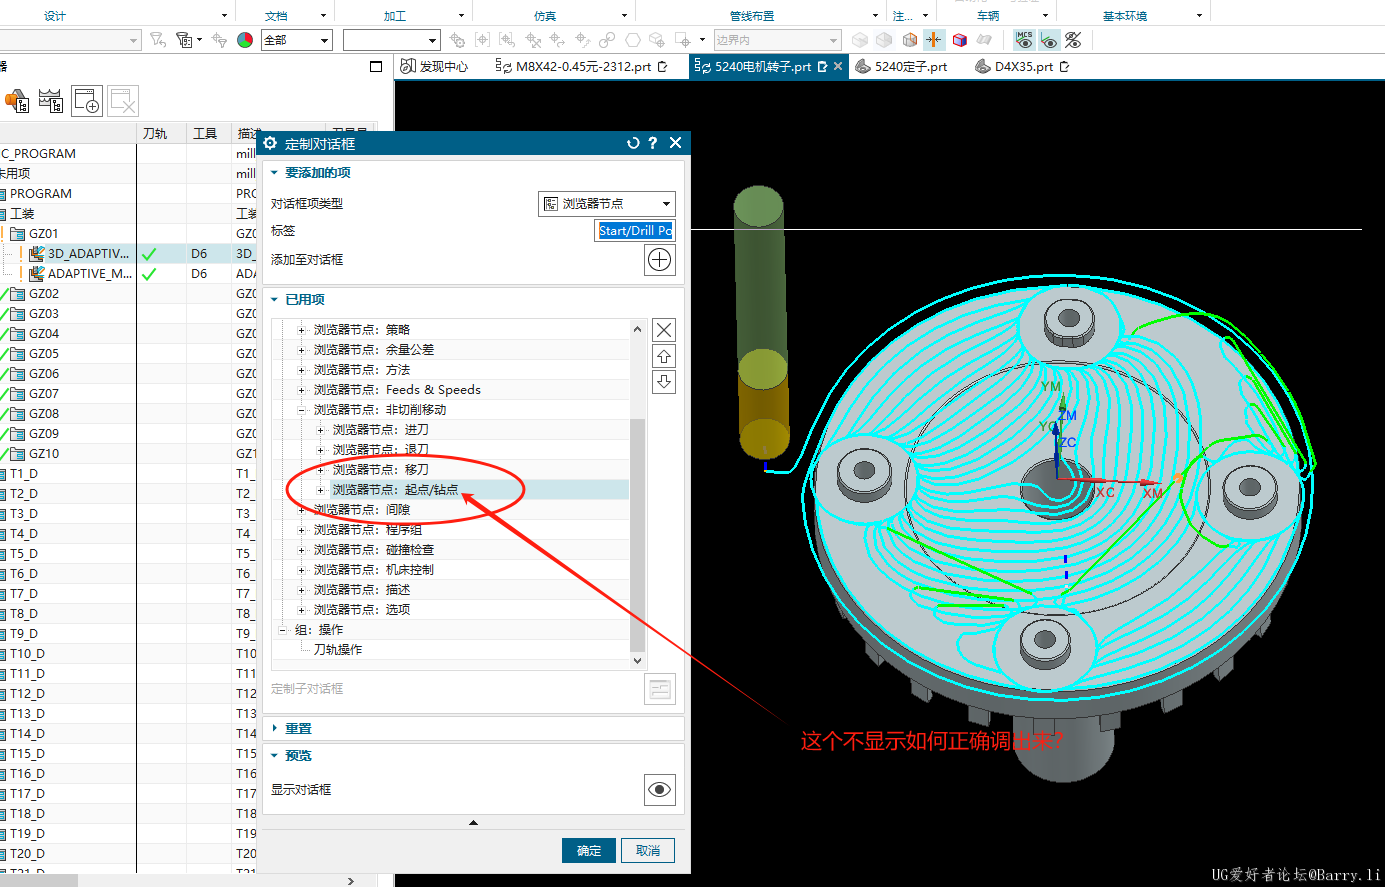Move selected item down in list
Screen dimensions: 1385x887
[x=664, y=382]
